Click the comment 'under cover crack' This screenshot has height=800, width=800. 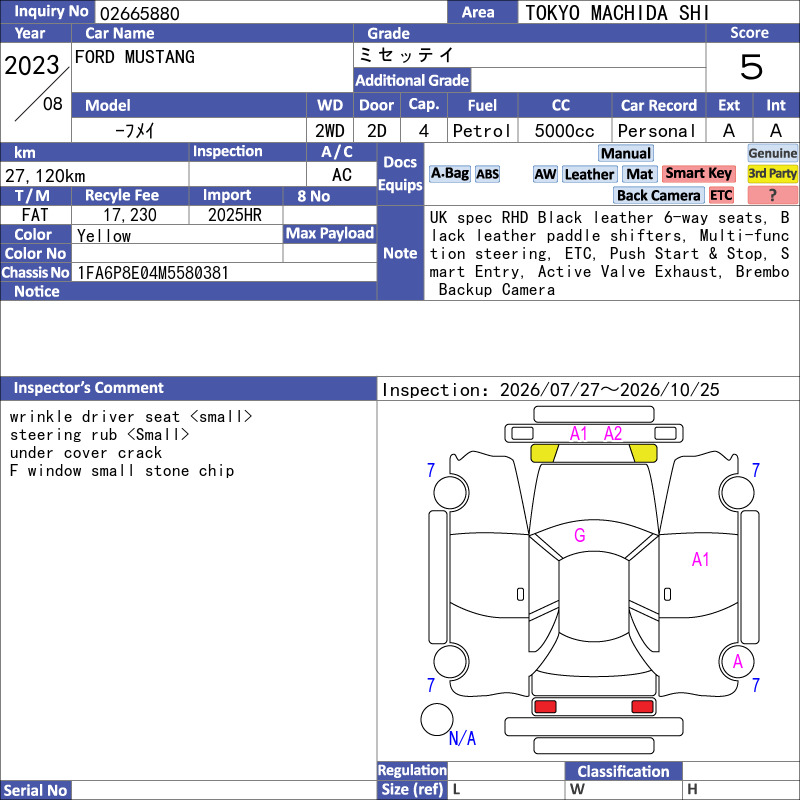86,453
